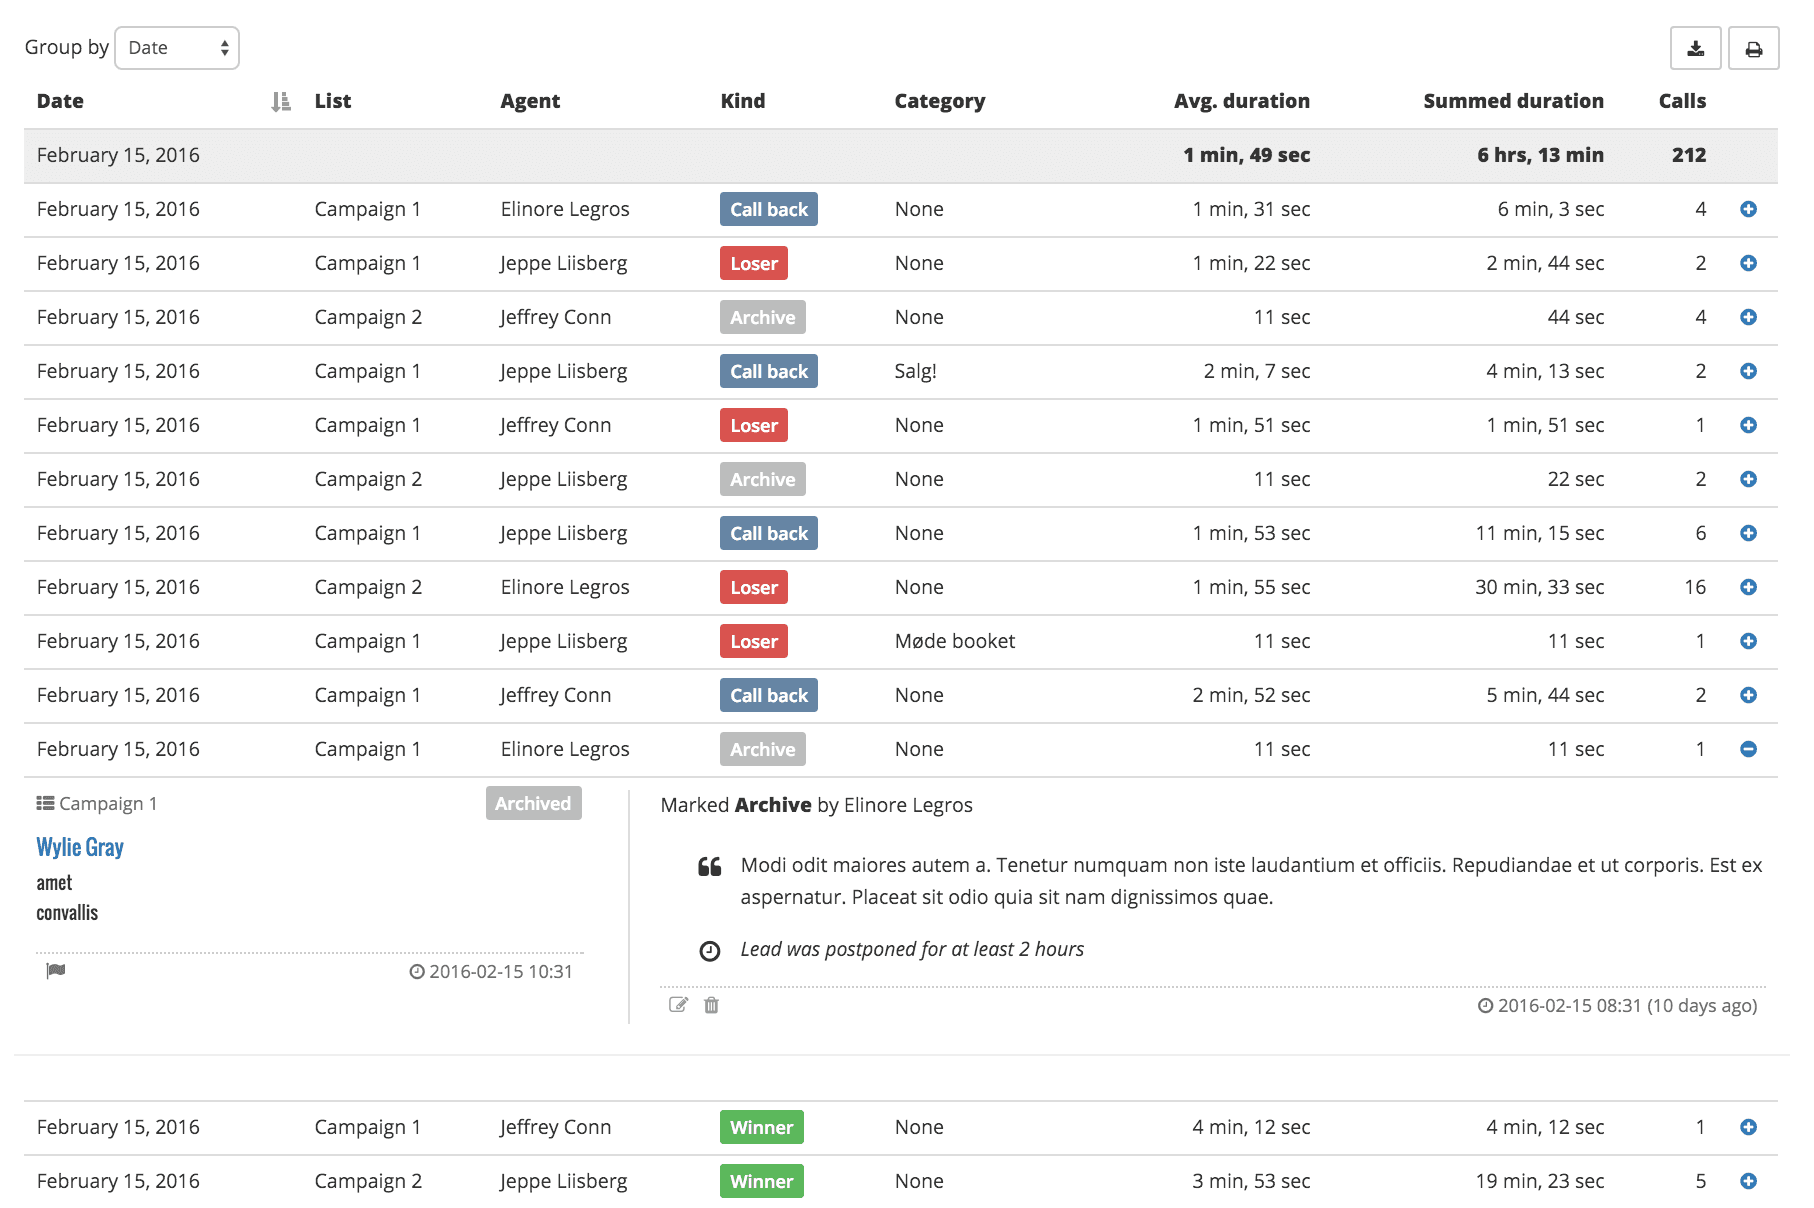Expand the Møde booket row details
Viewport: 1814px width, 1208px height.
tap(1748, 641)
